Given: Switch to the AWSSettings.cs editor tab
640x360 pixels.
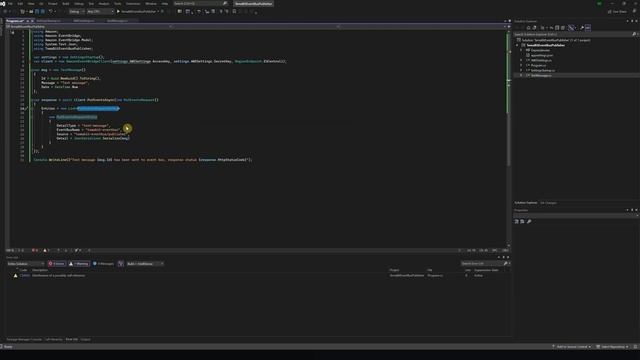Looking at the screenshot, I should point(84,20).
